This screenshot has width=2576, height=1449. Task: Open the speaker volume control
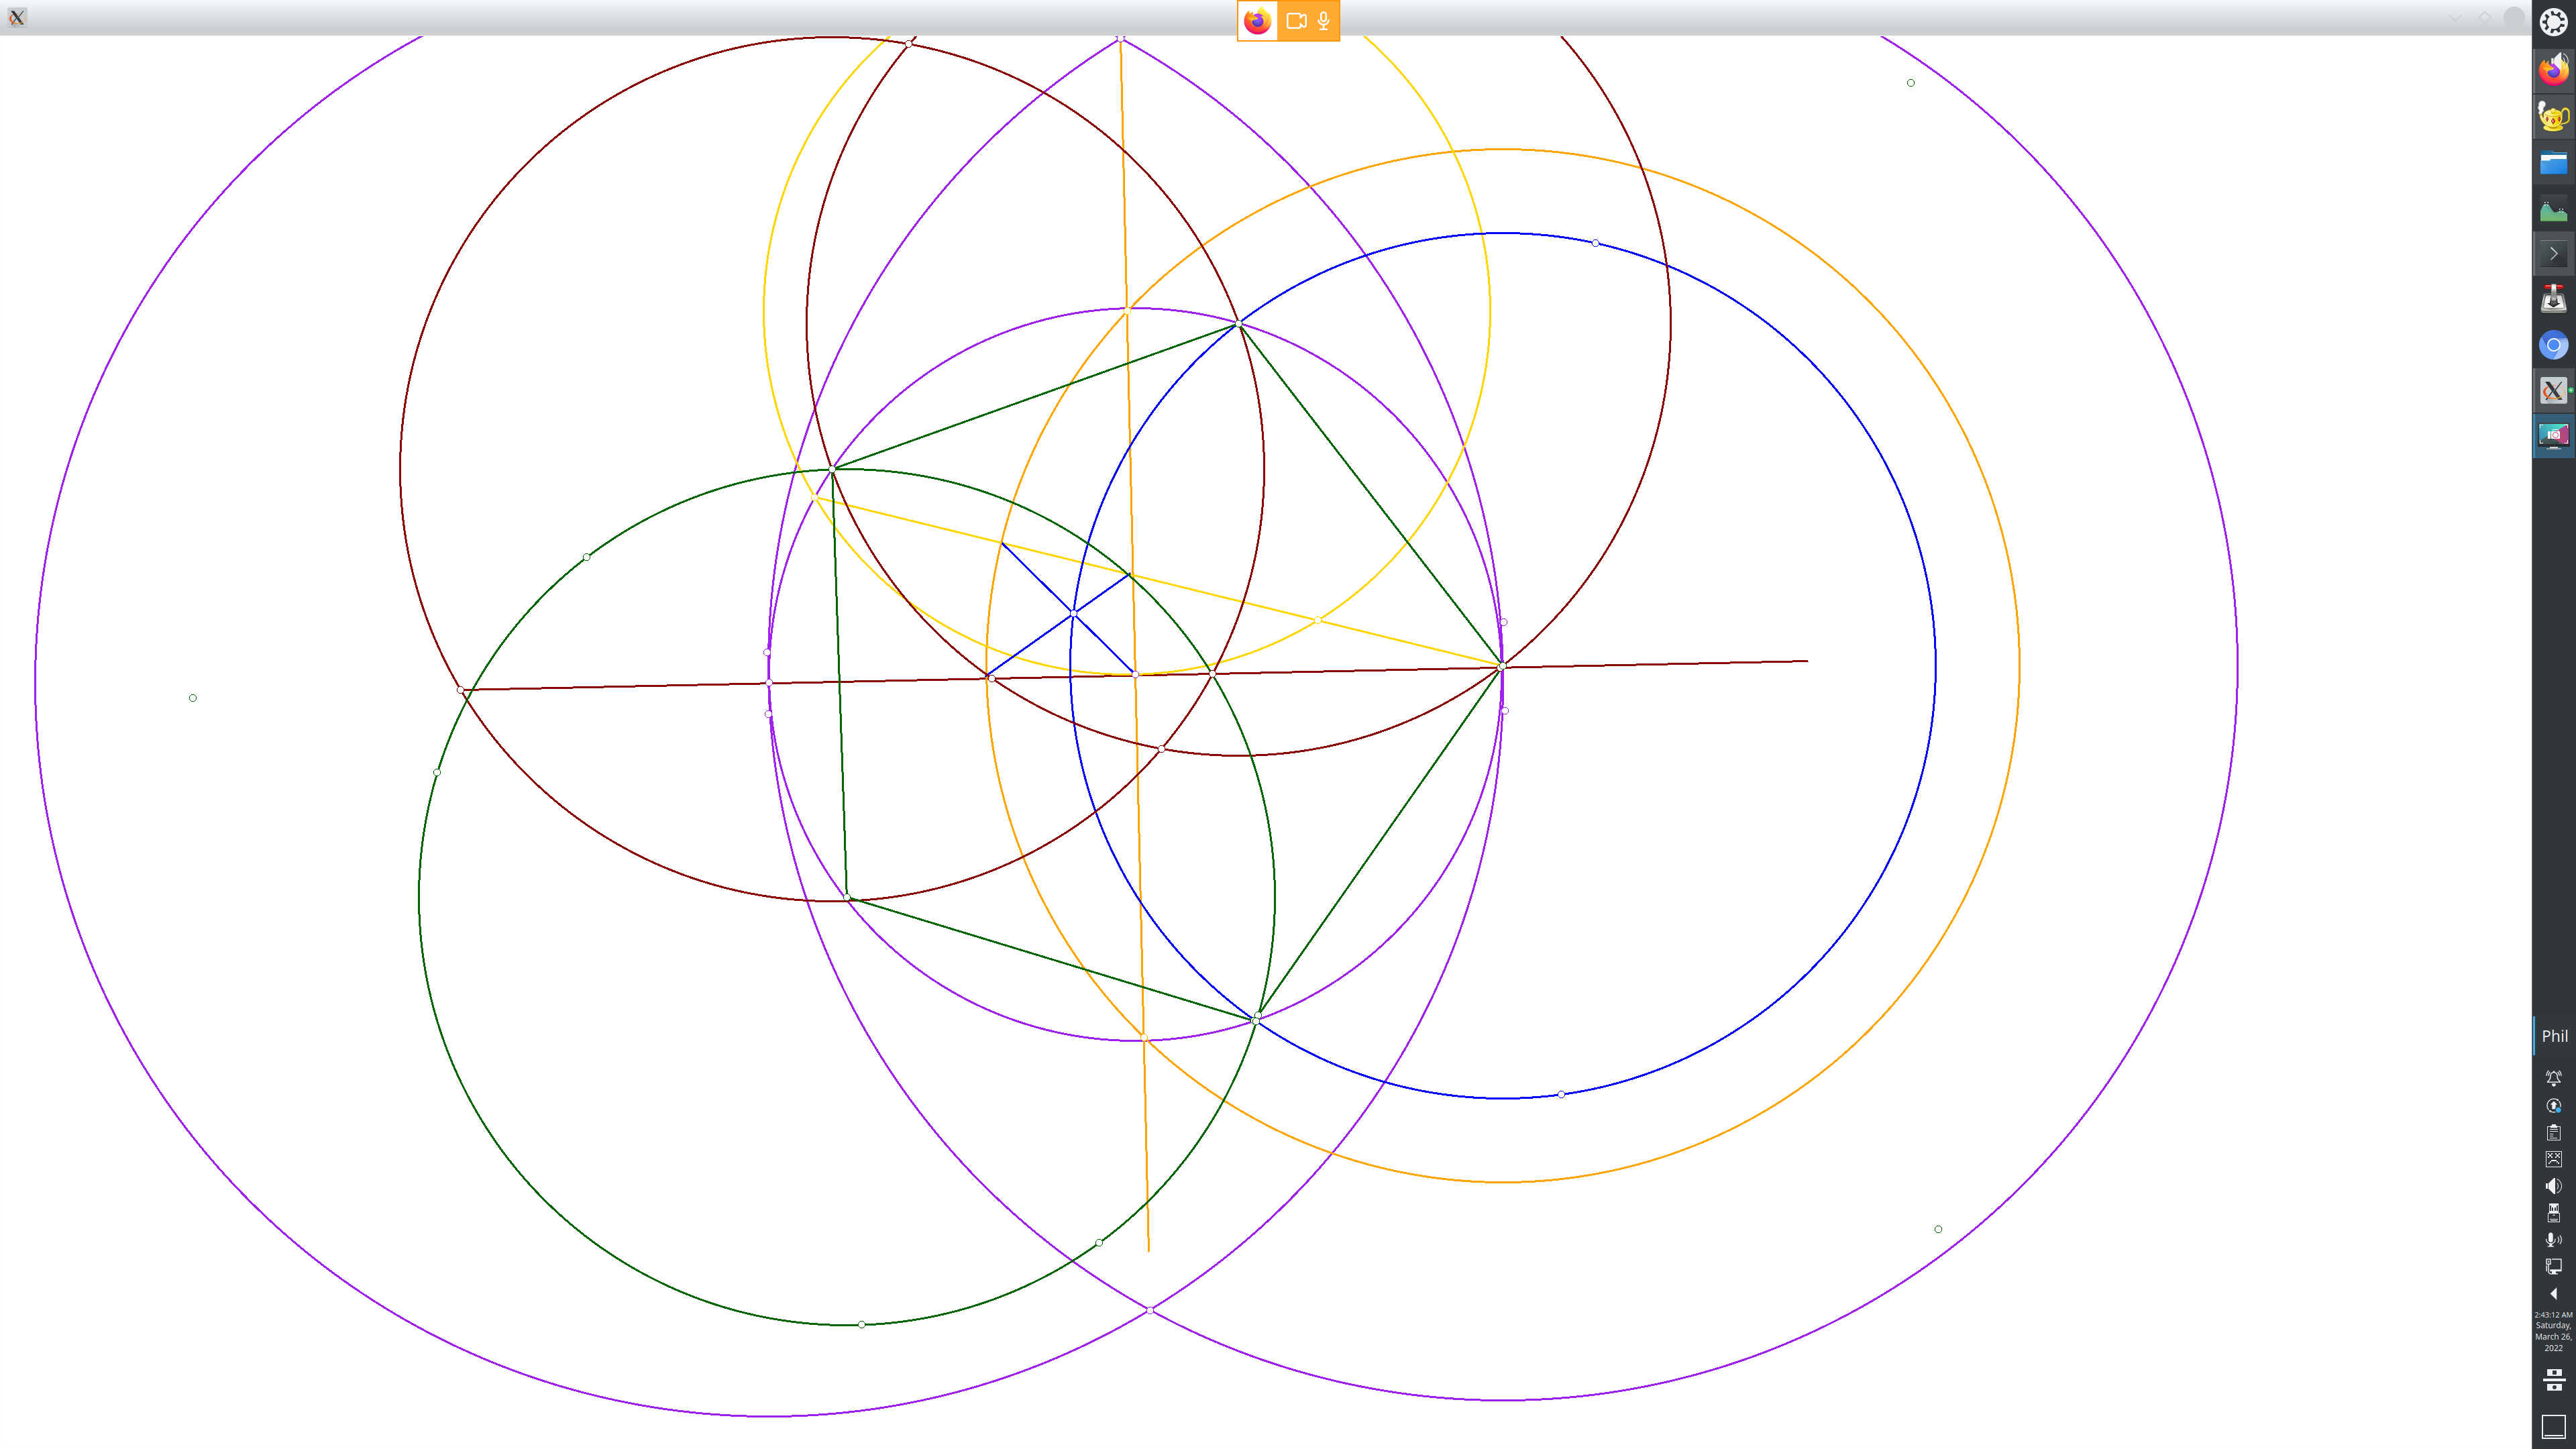[2553, 1186]
